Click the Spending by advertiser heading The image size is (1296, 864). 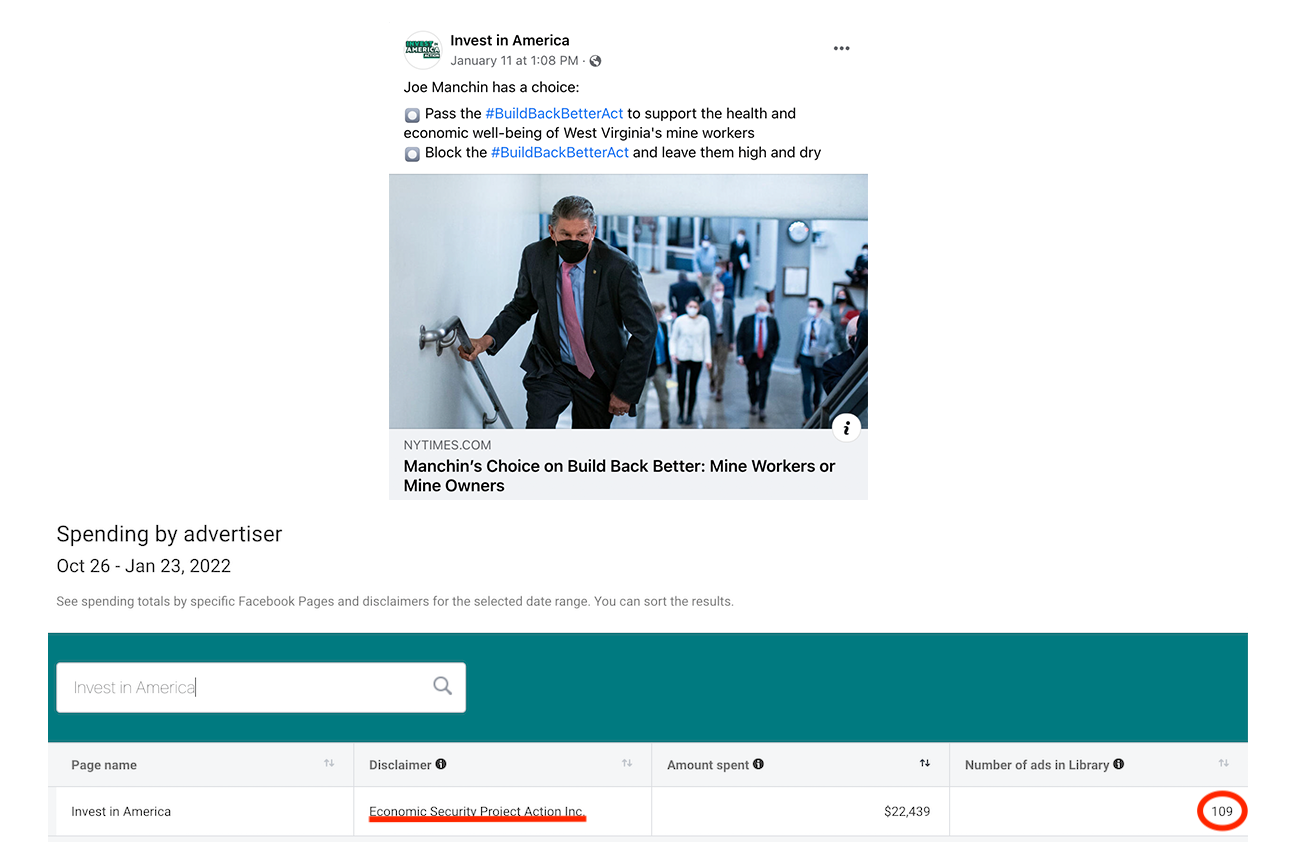[x=169, y=534]
